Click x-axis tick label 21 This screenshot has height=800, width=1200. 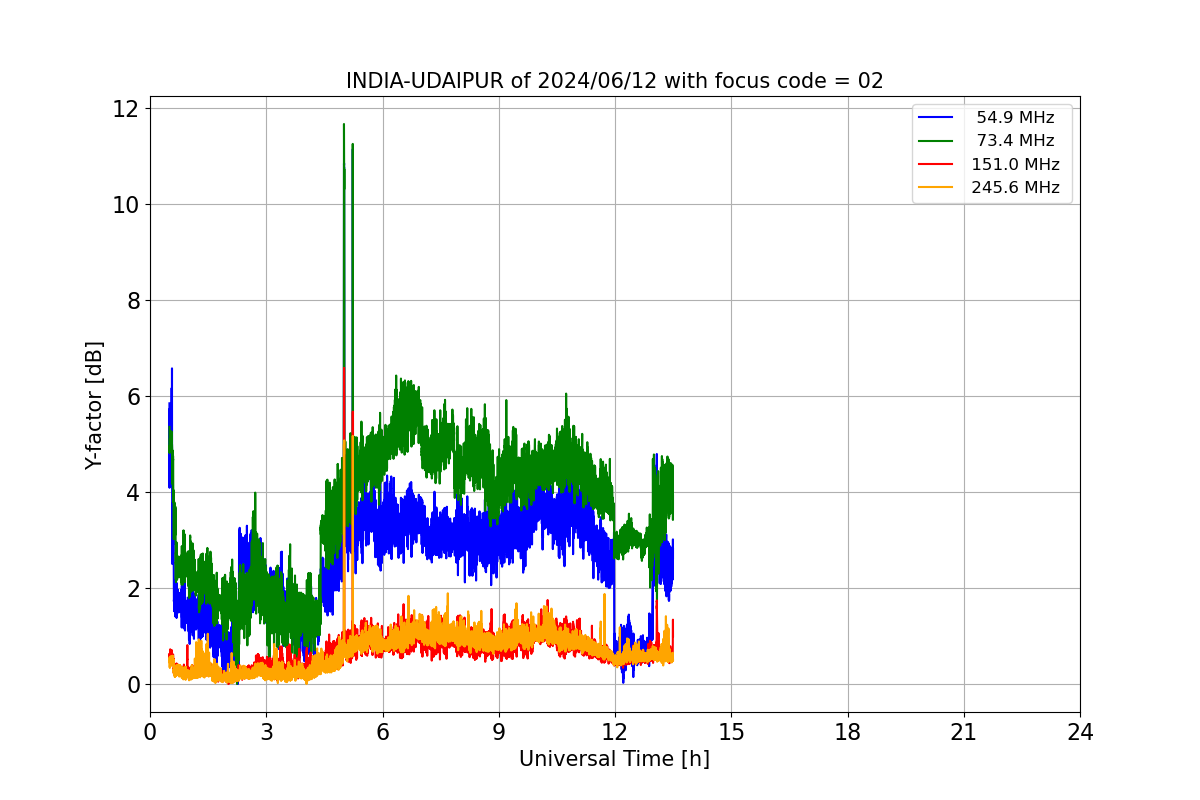(964, 732)
